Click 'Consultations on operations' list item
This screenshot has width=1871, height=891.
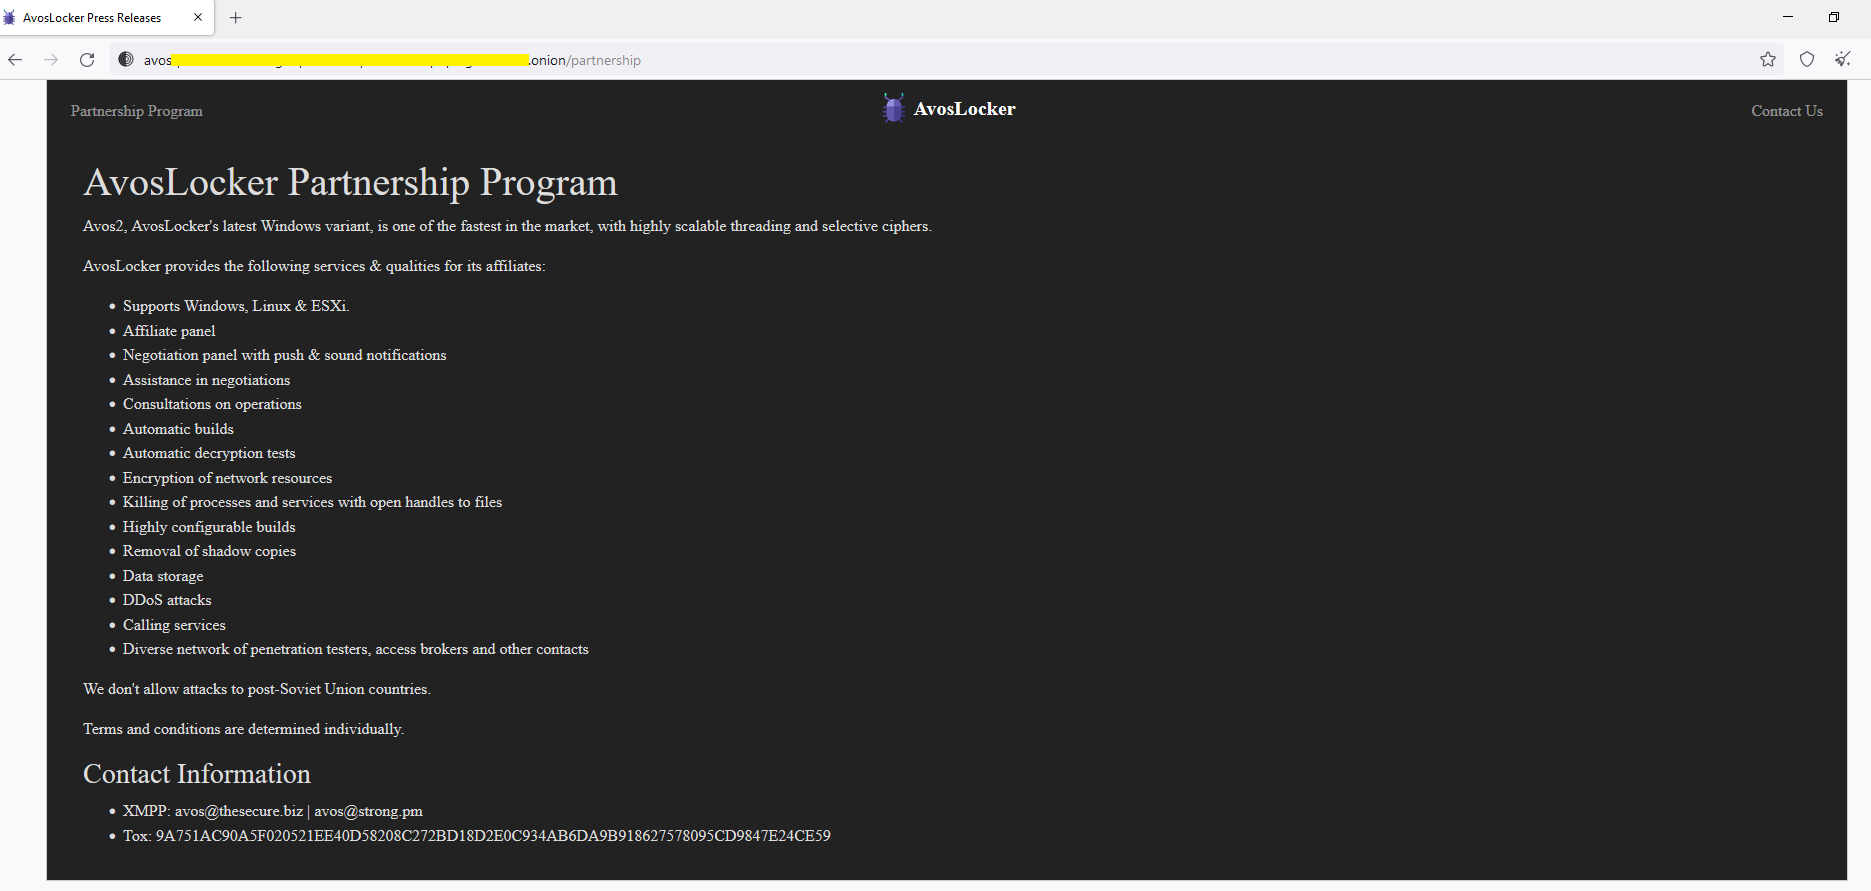pyautogui.click(x=212, y=404)
